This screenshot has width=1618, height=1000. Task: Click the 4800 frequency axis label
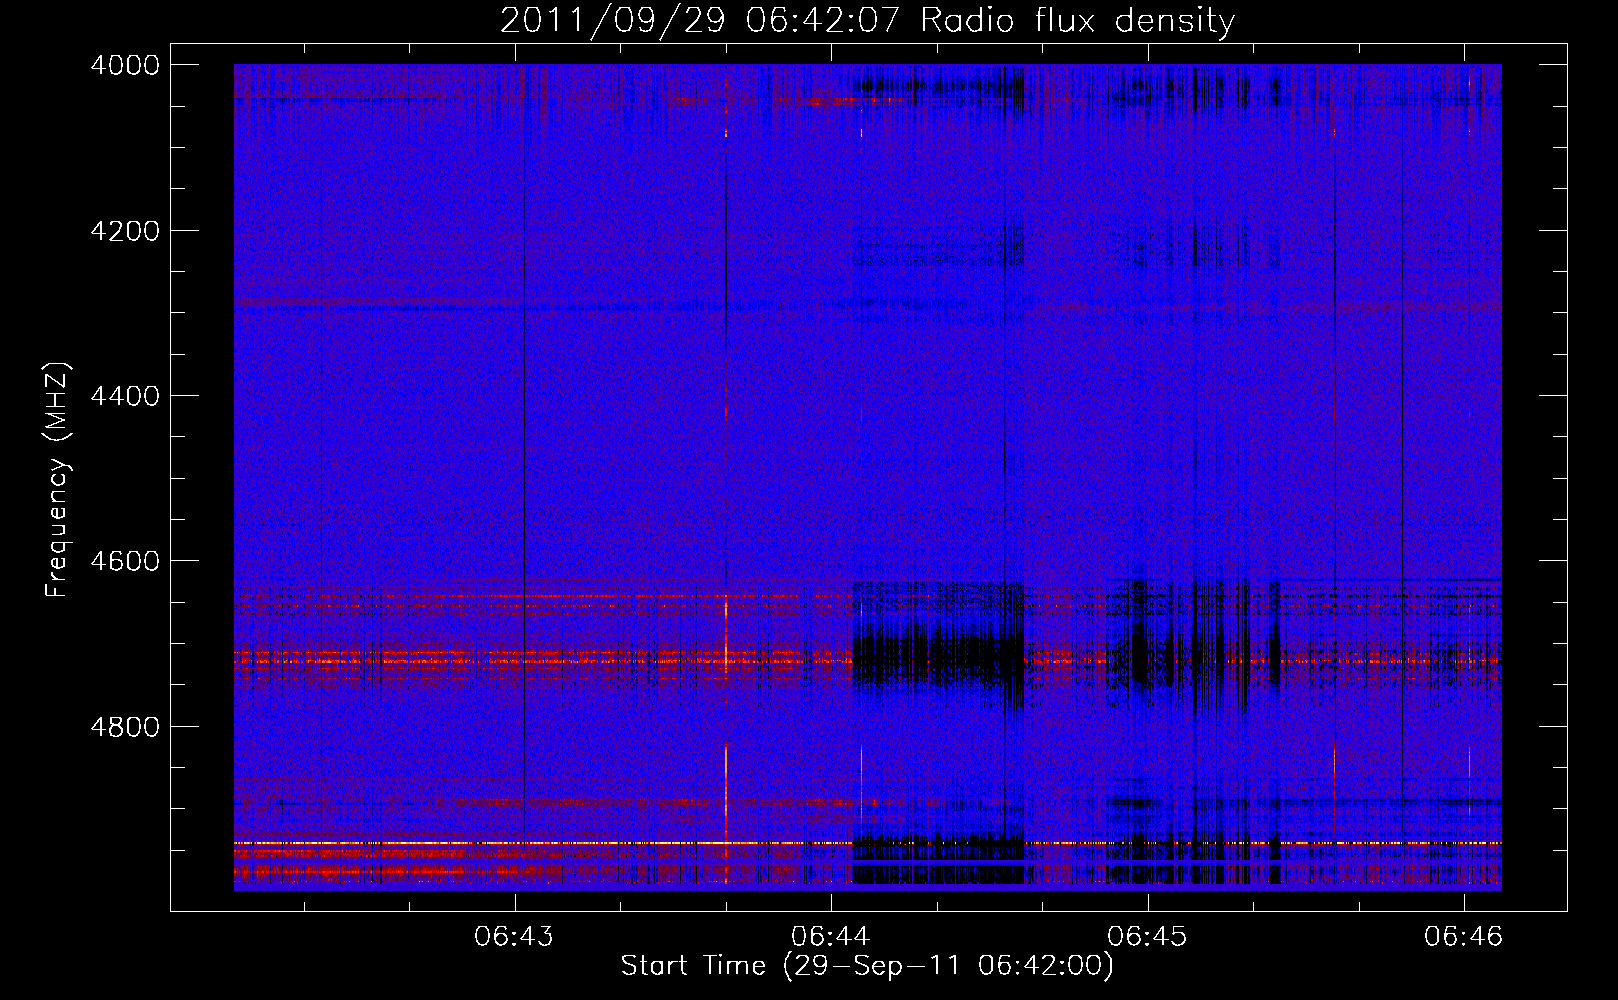125,727
